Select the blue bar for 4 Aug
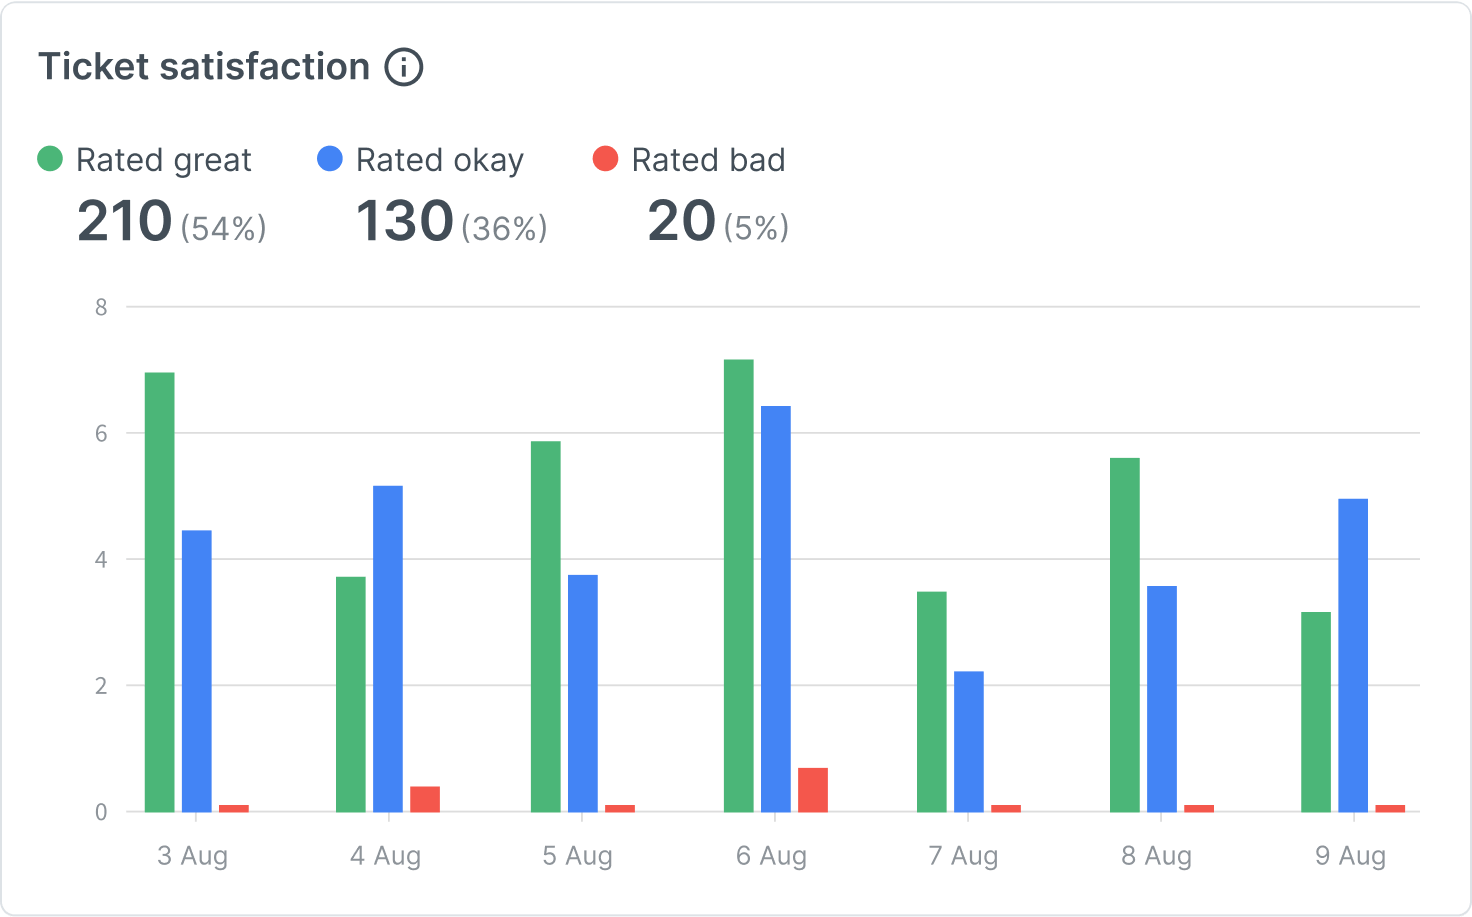 point(388,648)
